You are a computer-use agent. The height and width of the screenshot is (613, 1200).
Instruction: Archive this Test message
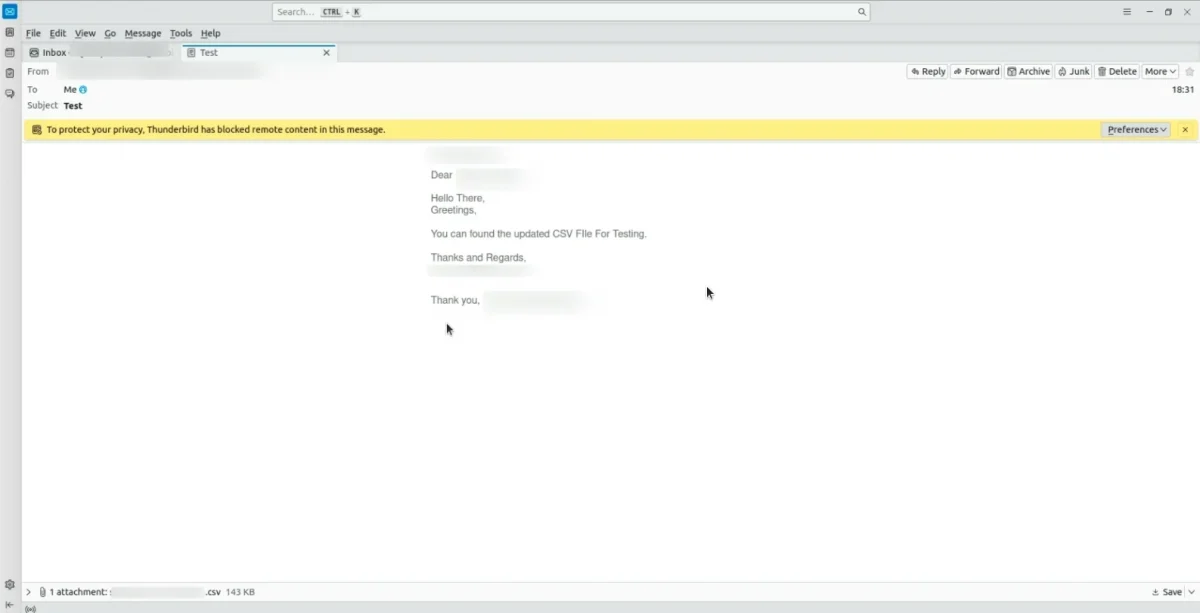[1028, 71]
